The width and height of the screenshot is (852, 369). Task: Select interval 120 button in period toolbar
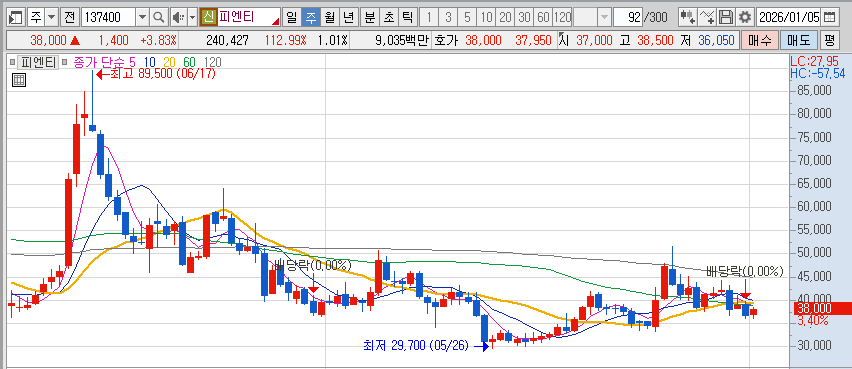[x=562, y=17]
